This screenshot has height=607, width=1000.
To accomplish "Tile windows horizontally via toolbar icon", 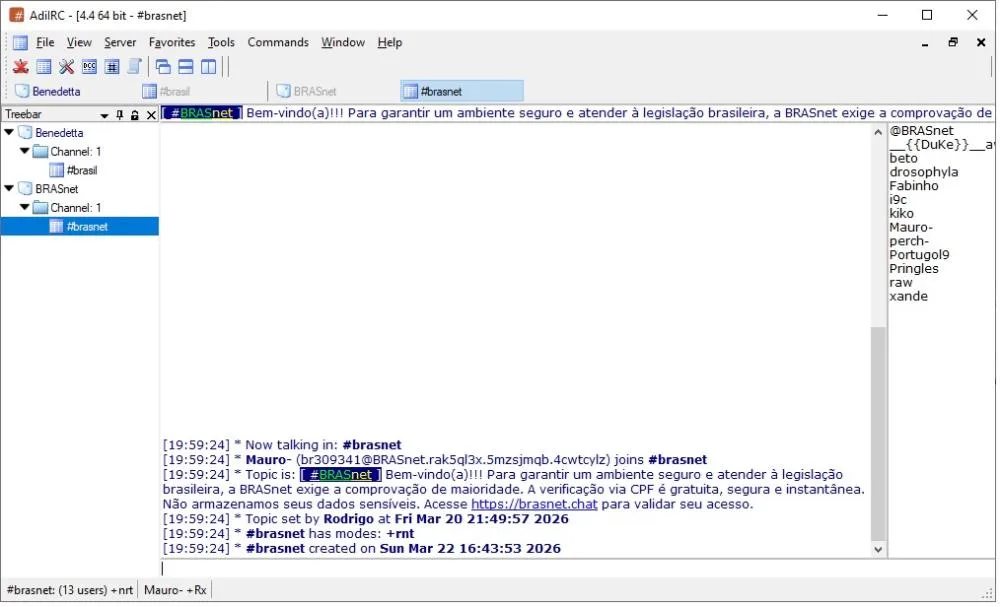I will tap(185, 67).
